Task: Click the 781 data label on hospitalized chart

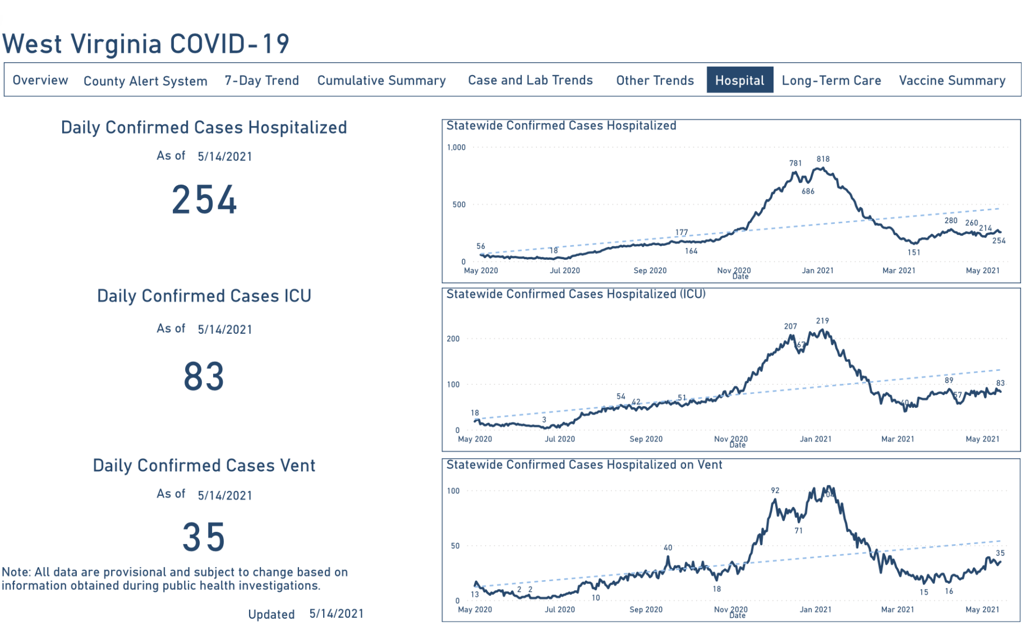Action: pyautogui.click(x=796, y=164)
